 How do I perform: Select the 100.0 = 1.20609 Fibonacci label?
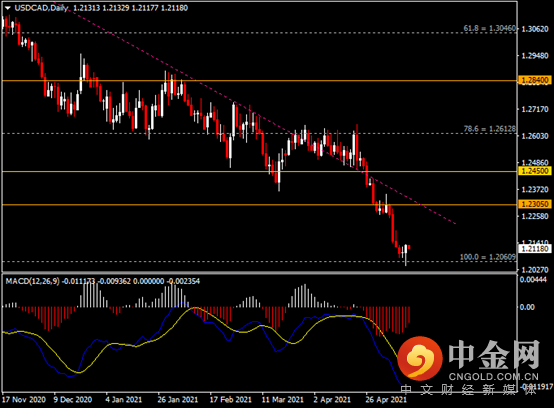tap(488, 257)
